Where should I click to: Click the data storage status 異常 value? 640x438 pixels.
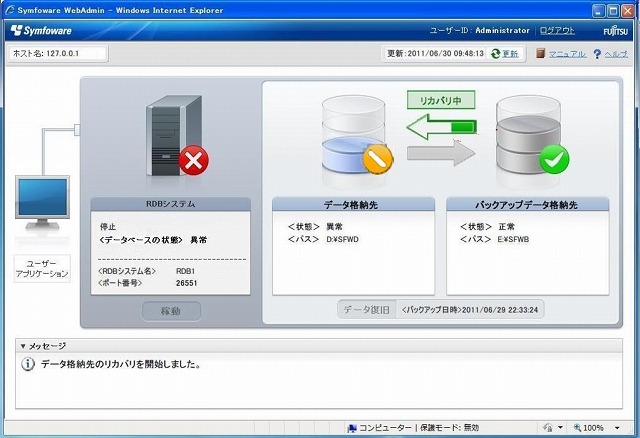tap(334, 227)
